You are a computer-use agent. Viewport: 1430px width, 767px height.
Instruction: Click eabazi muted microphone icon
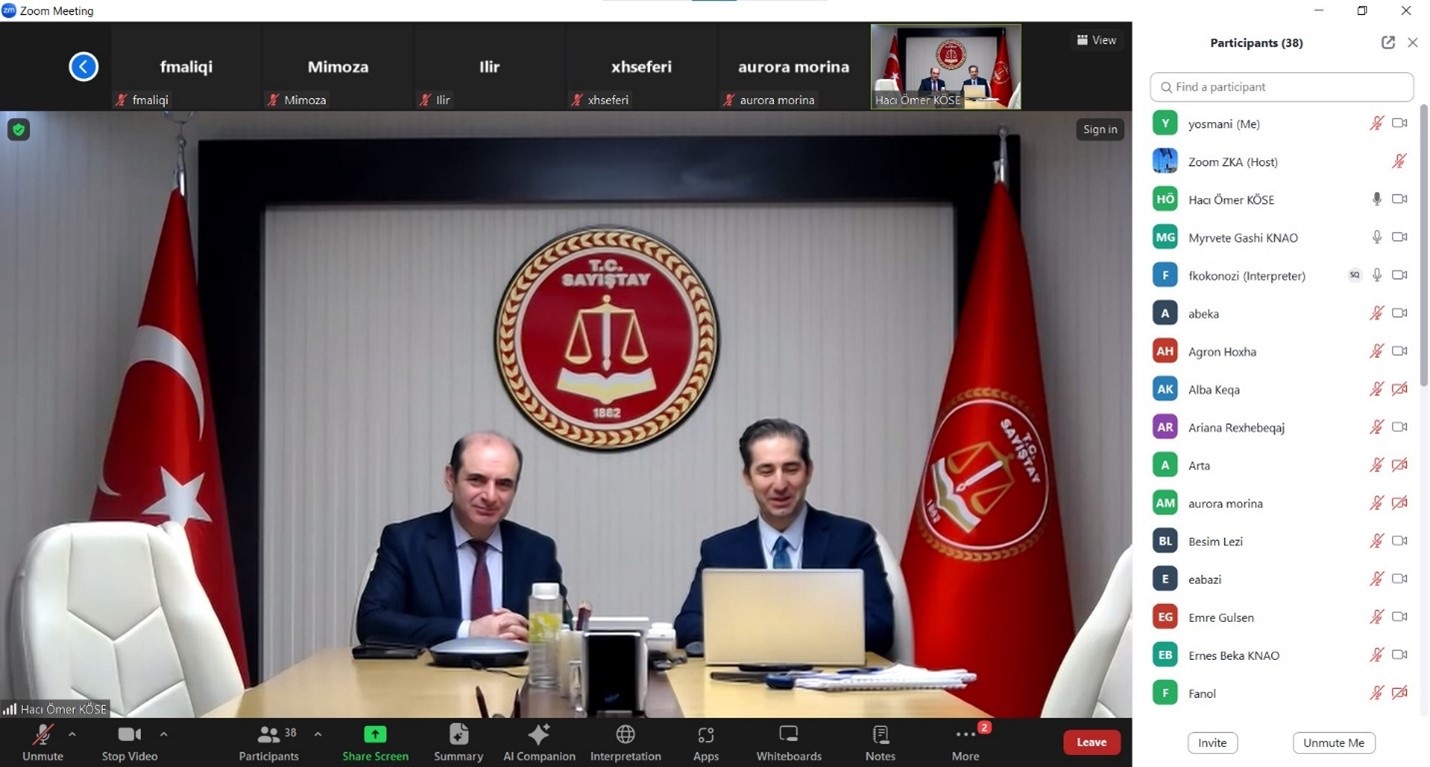click(x=1377, y=579)
